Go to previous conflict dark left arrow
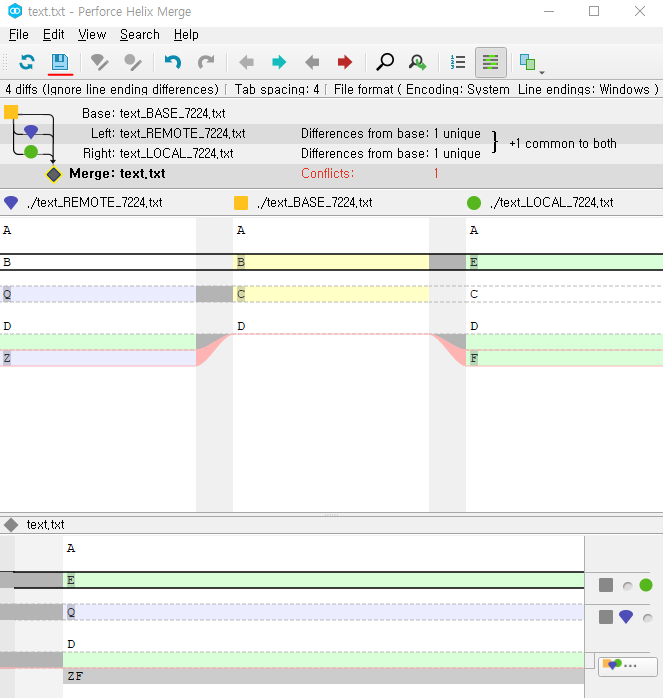663x698 pixels. tap(312, 62)
